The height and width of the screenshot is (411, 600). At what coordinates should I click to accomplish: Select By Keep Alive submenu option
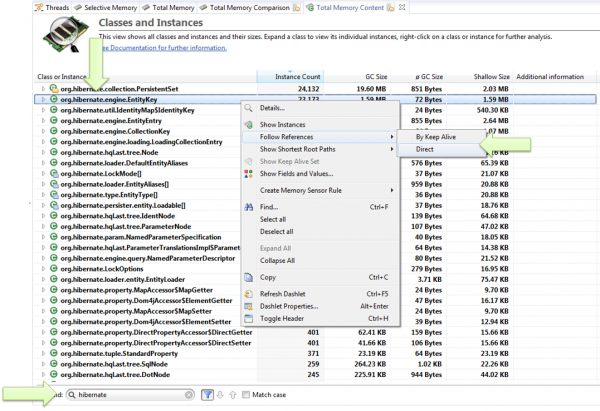pyautogui.click(x=442, y=137)
